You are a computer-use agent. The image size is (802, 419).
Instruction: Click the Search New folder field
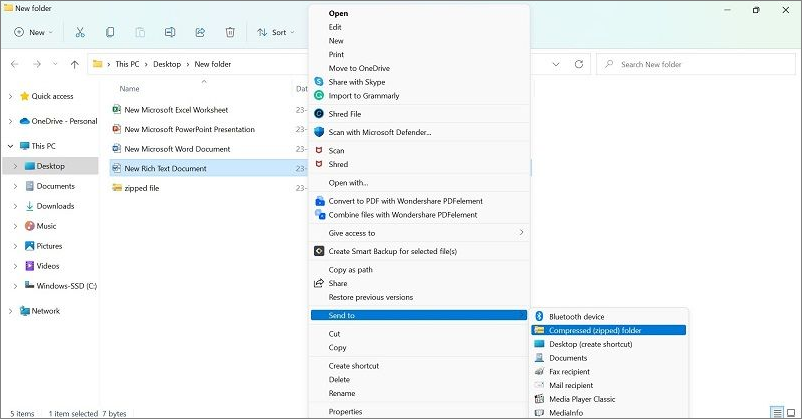tap(700, 64)
